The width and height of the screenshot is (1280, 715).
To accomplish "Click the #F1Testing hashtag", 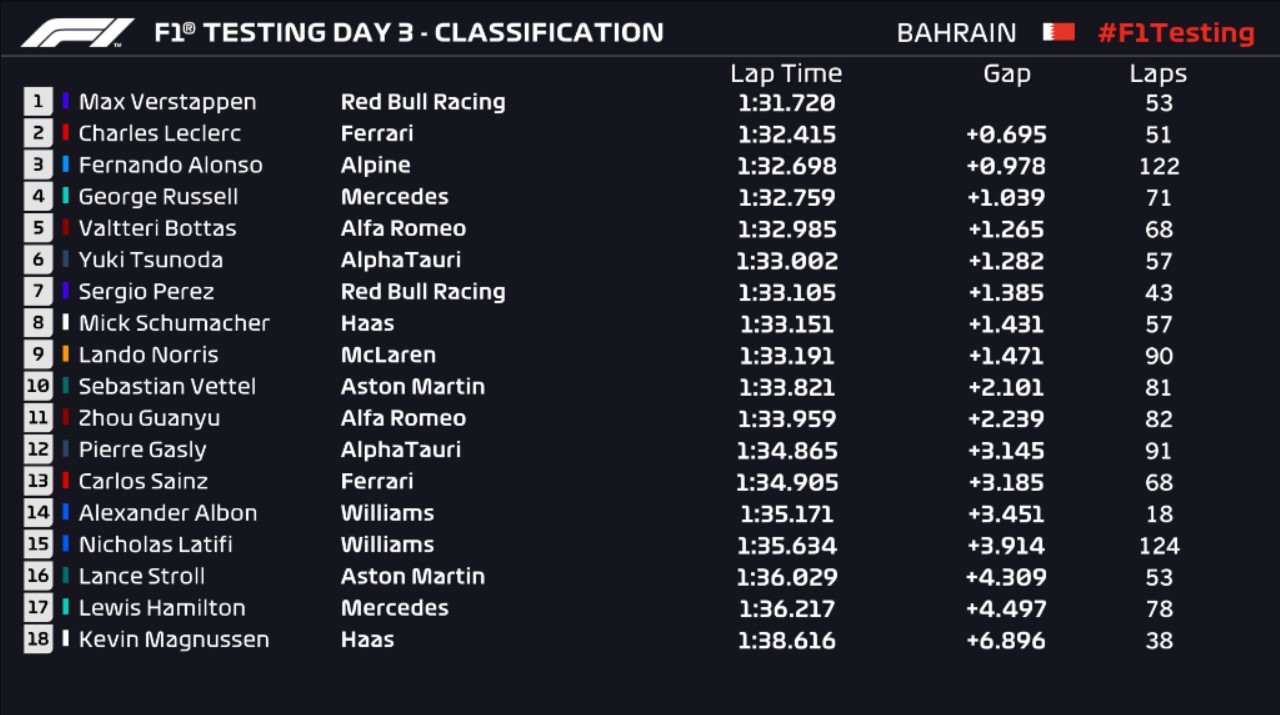I will pos(1176,32).
